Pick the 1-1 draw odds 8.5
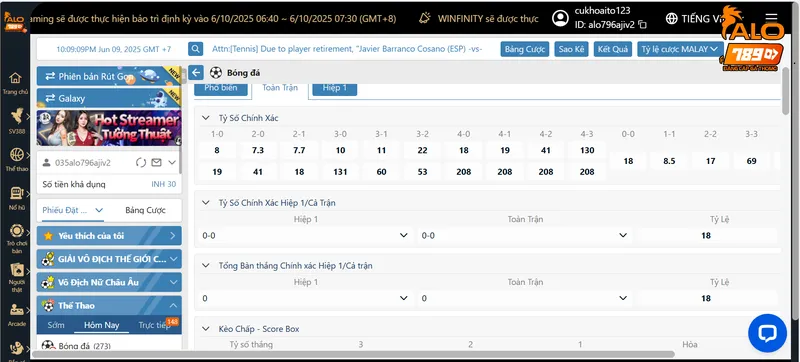The width and height of the screenshot is (800, 362). click(669, 161)
